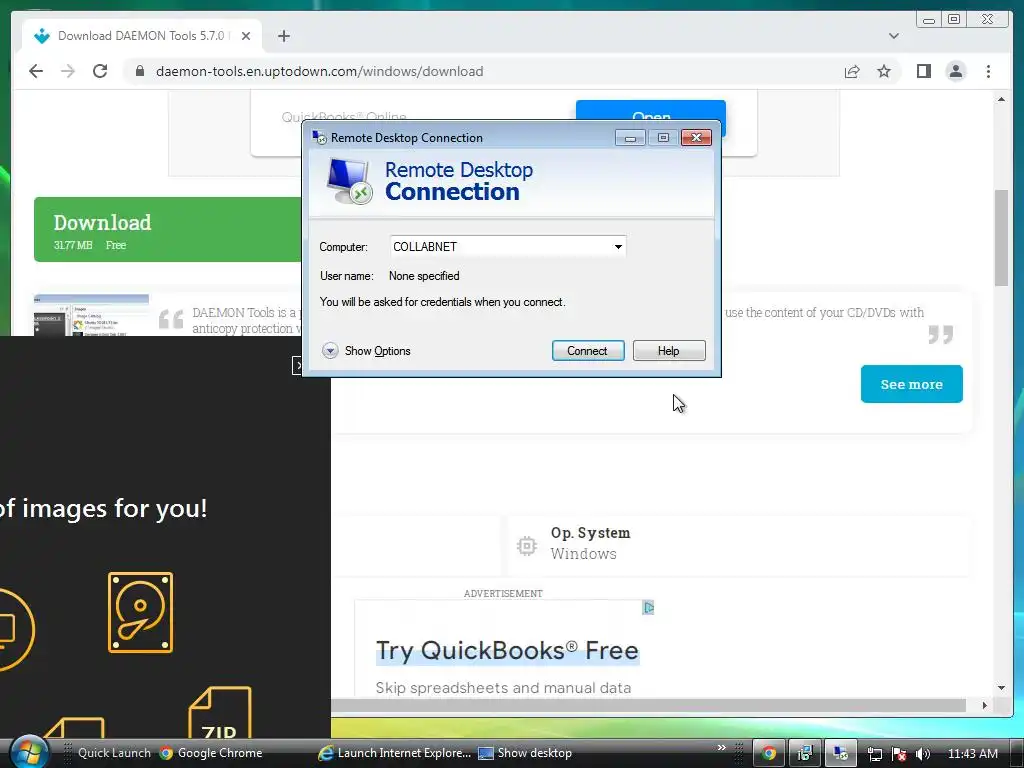Click the network tray icon
Viewport: 1024px width, 768px height.
click(875, 754)
